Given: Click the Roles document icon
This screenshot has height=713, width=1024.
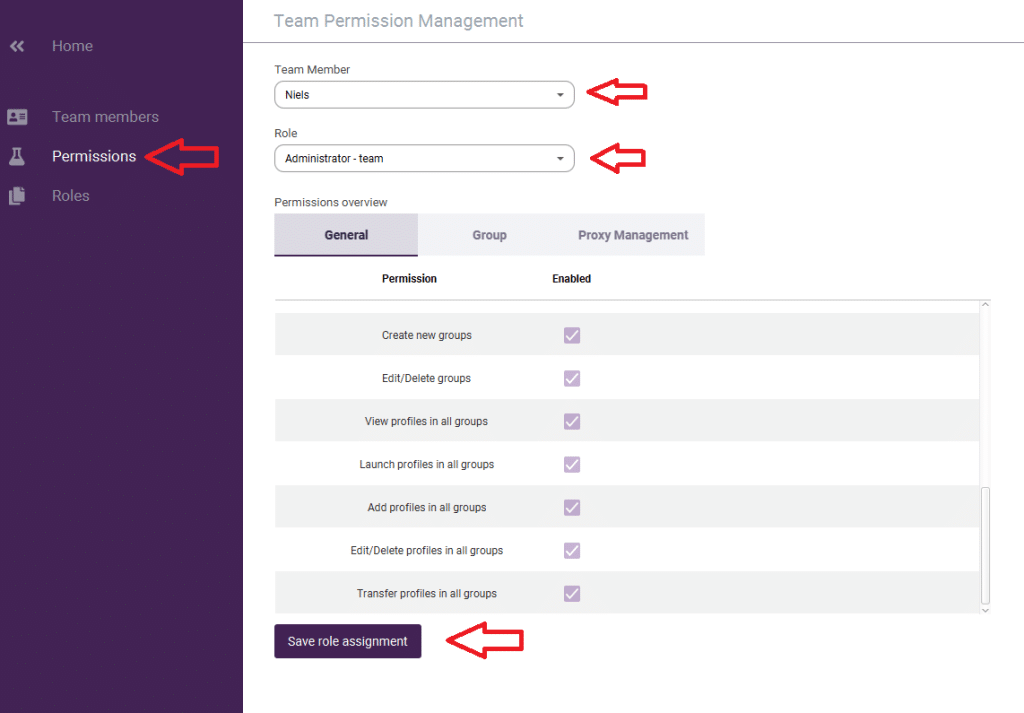Looking at the screenshot, I should click(17, 195).
